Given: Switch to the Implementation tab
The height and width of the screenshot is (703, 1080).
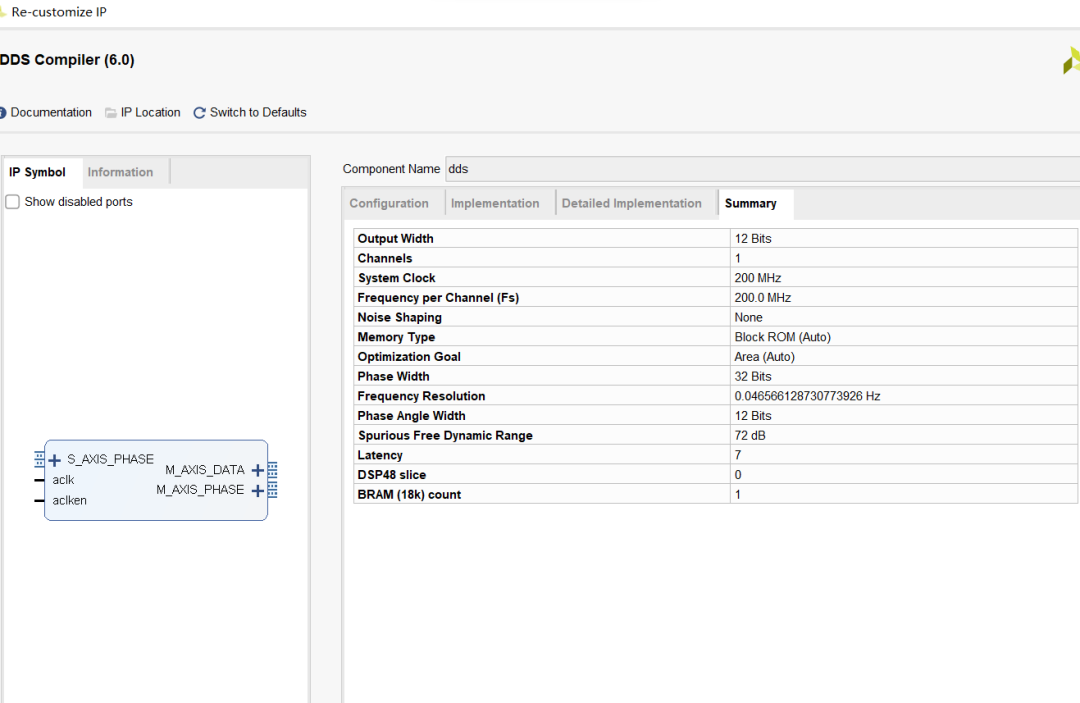Looking at the screenshot, I should click(x=495, y=204).
